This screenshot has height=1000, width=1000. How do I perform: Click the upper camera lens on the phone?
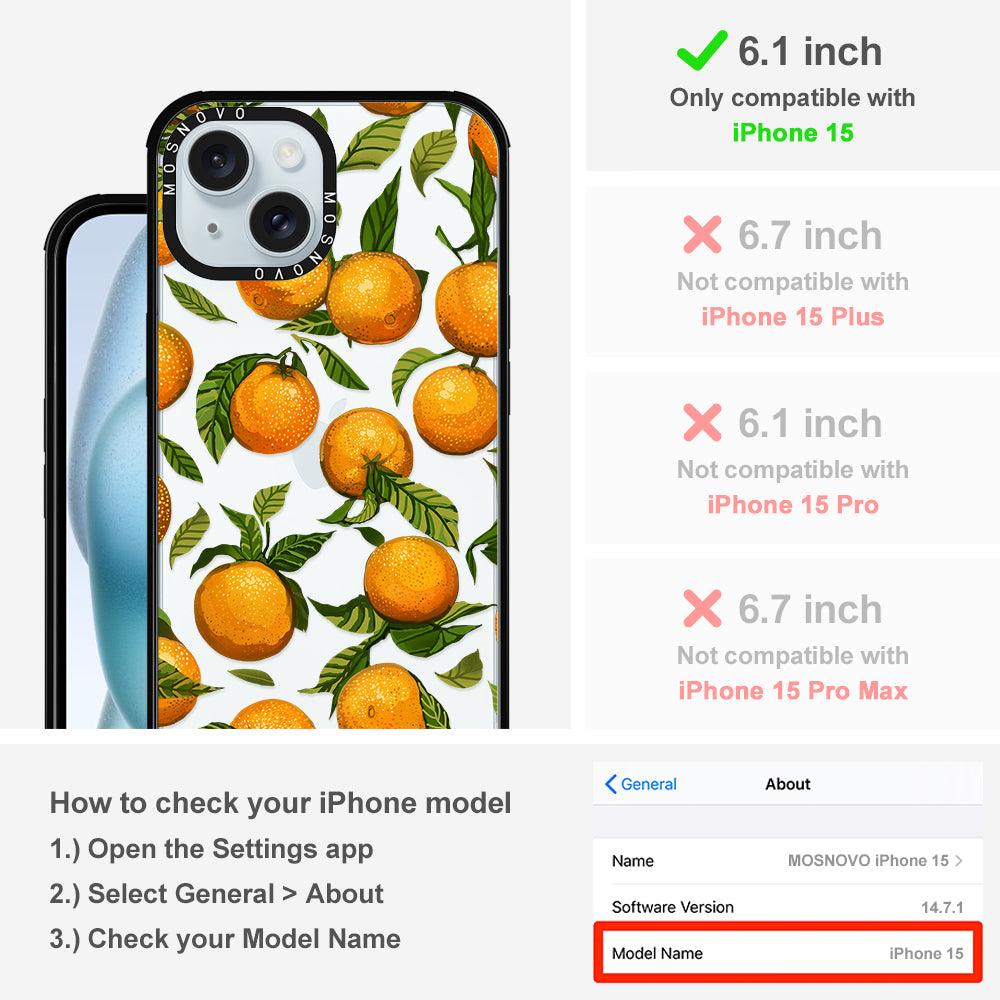[x=217, y=160]
